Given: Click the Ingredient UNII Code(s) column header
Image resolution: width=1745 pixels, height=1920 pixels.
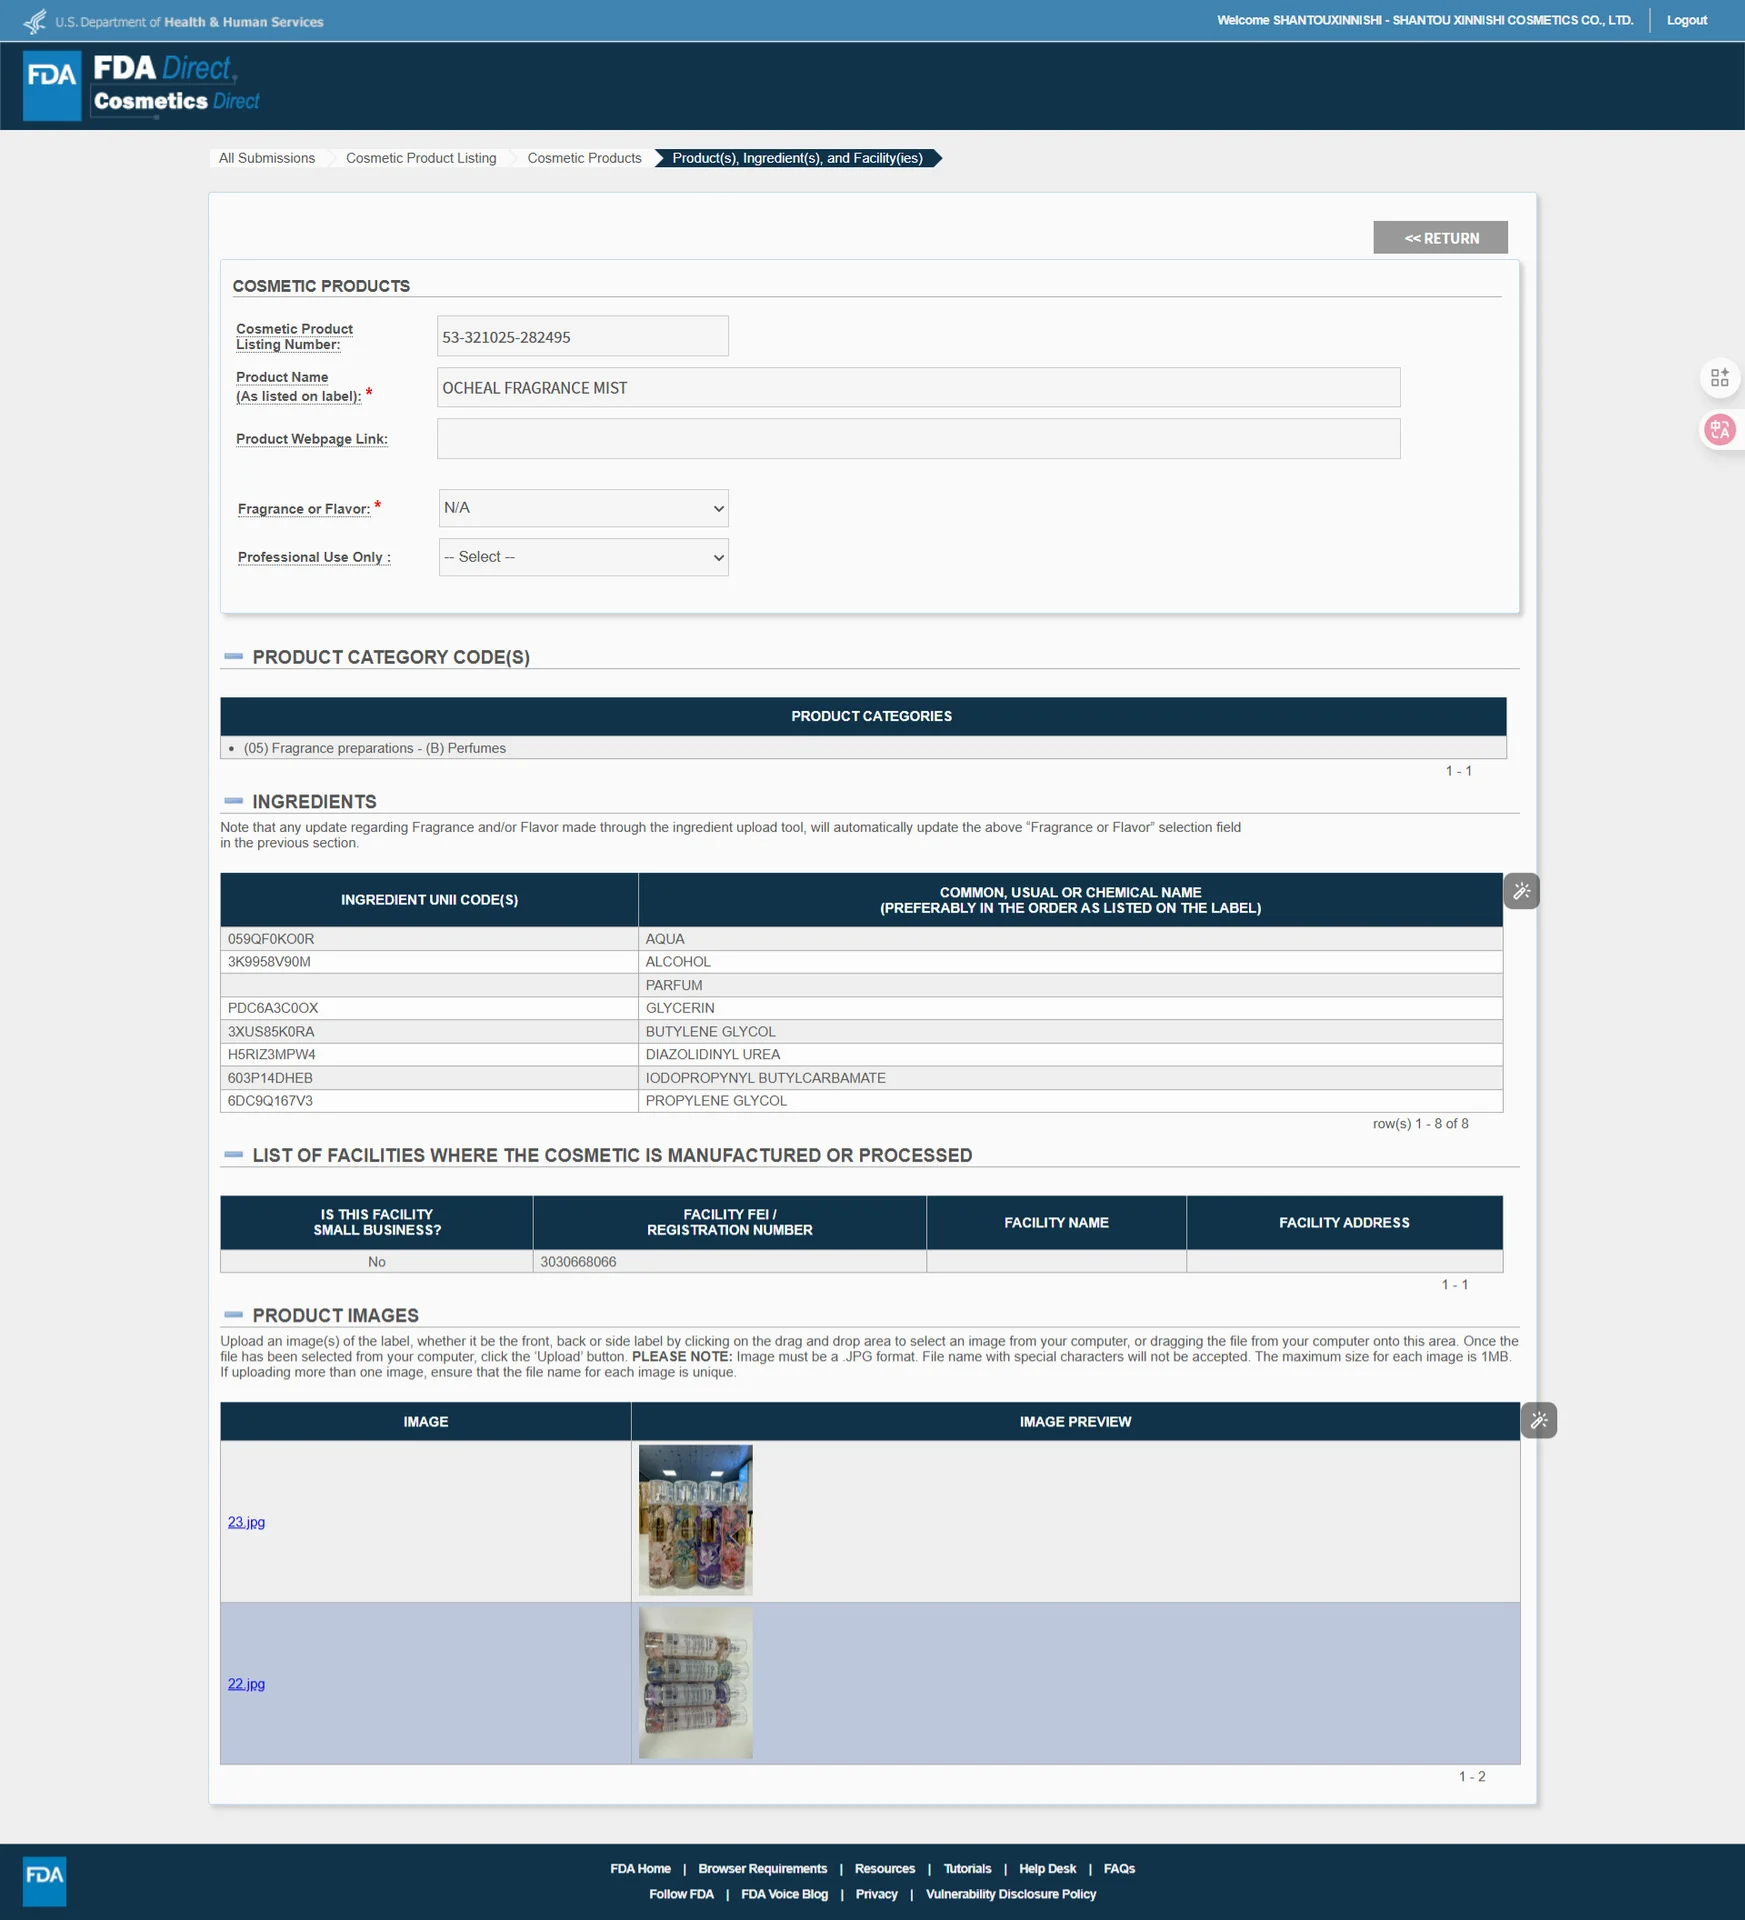Looking at the screenshot, I should pyautogui.click(x=429, y=900).
